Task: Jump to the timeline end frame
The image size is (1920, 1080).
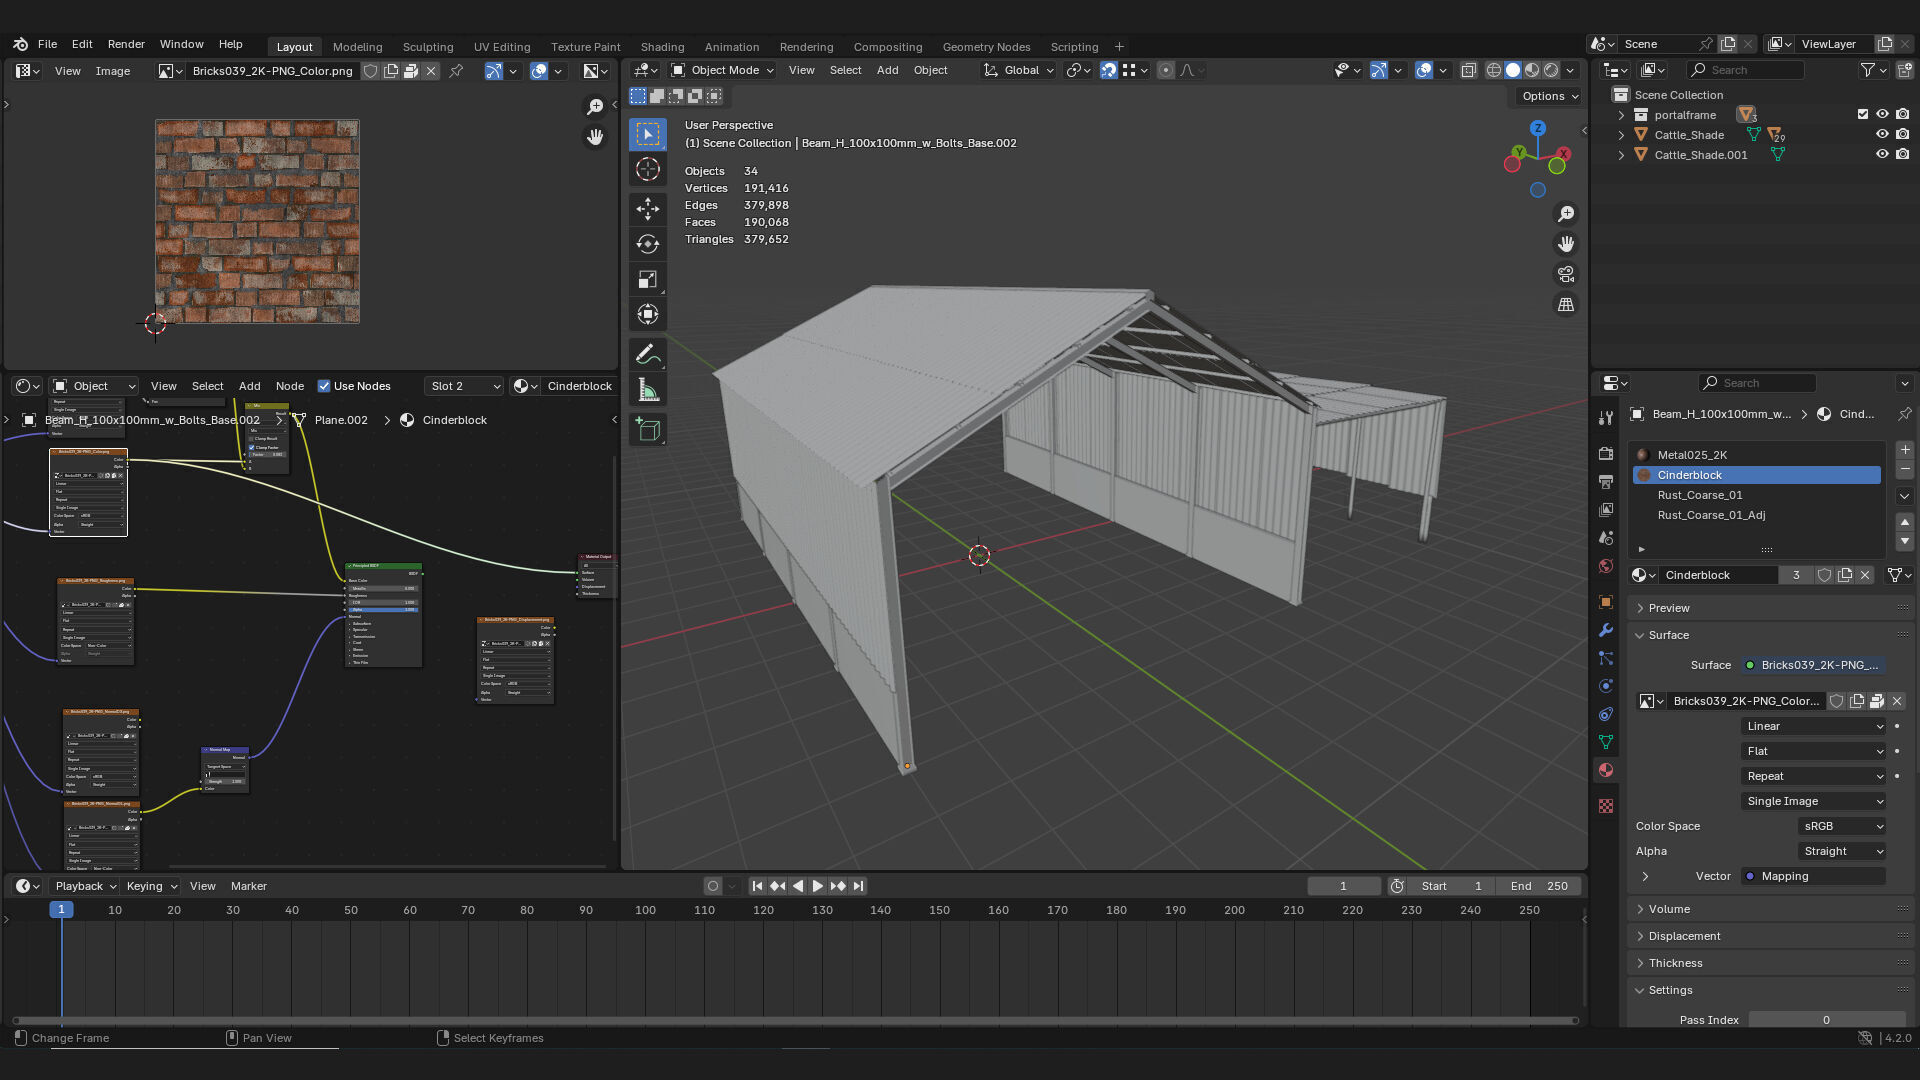Action: tap(858, 886)
